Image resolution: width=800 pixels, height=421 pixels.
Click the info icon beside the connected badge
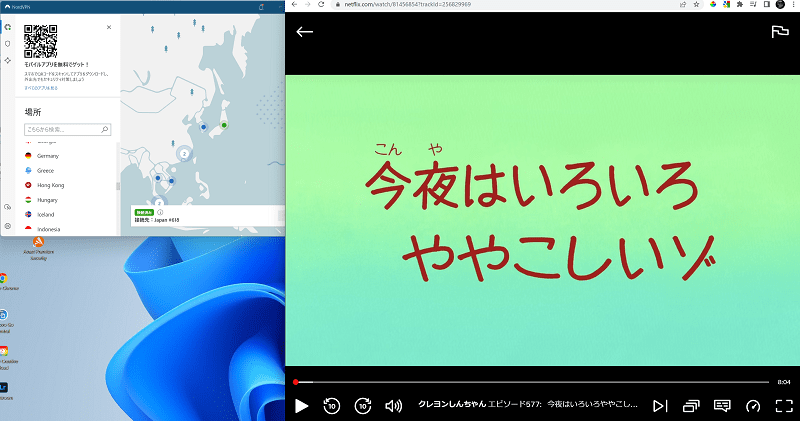[160, 212]
